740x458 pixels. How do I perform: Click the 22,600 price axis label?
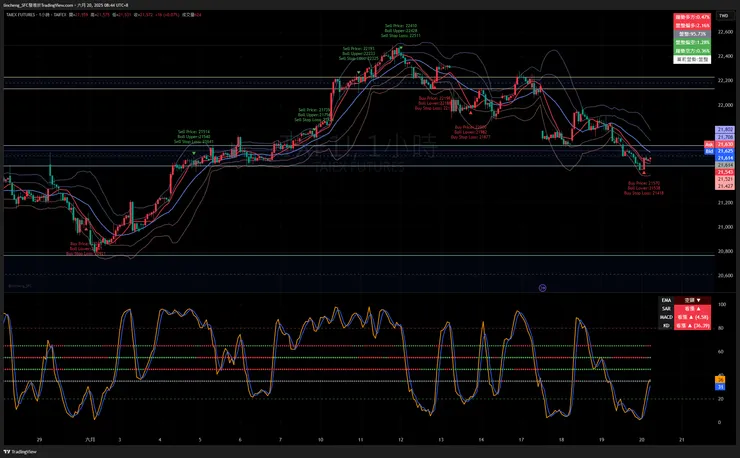coord(725,32)
